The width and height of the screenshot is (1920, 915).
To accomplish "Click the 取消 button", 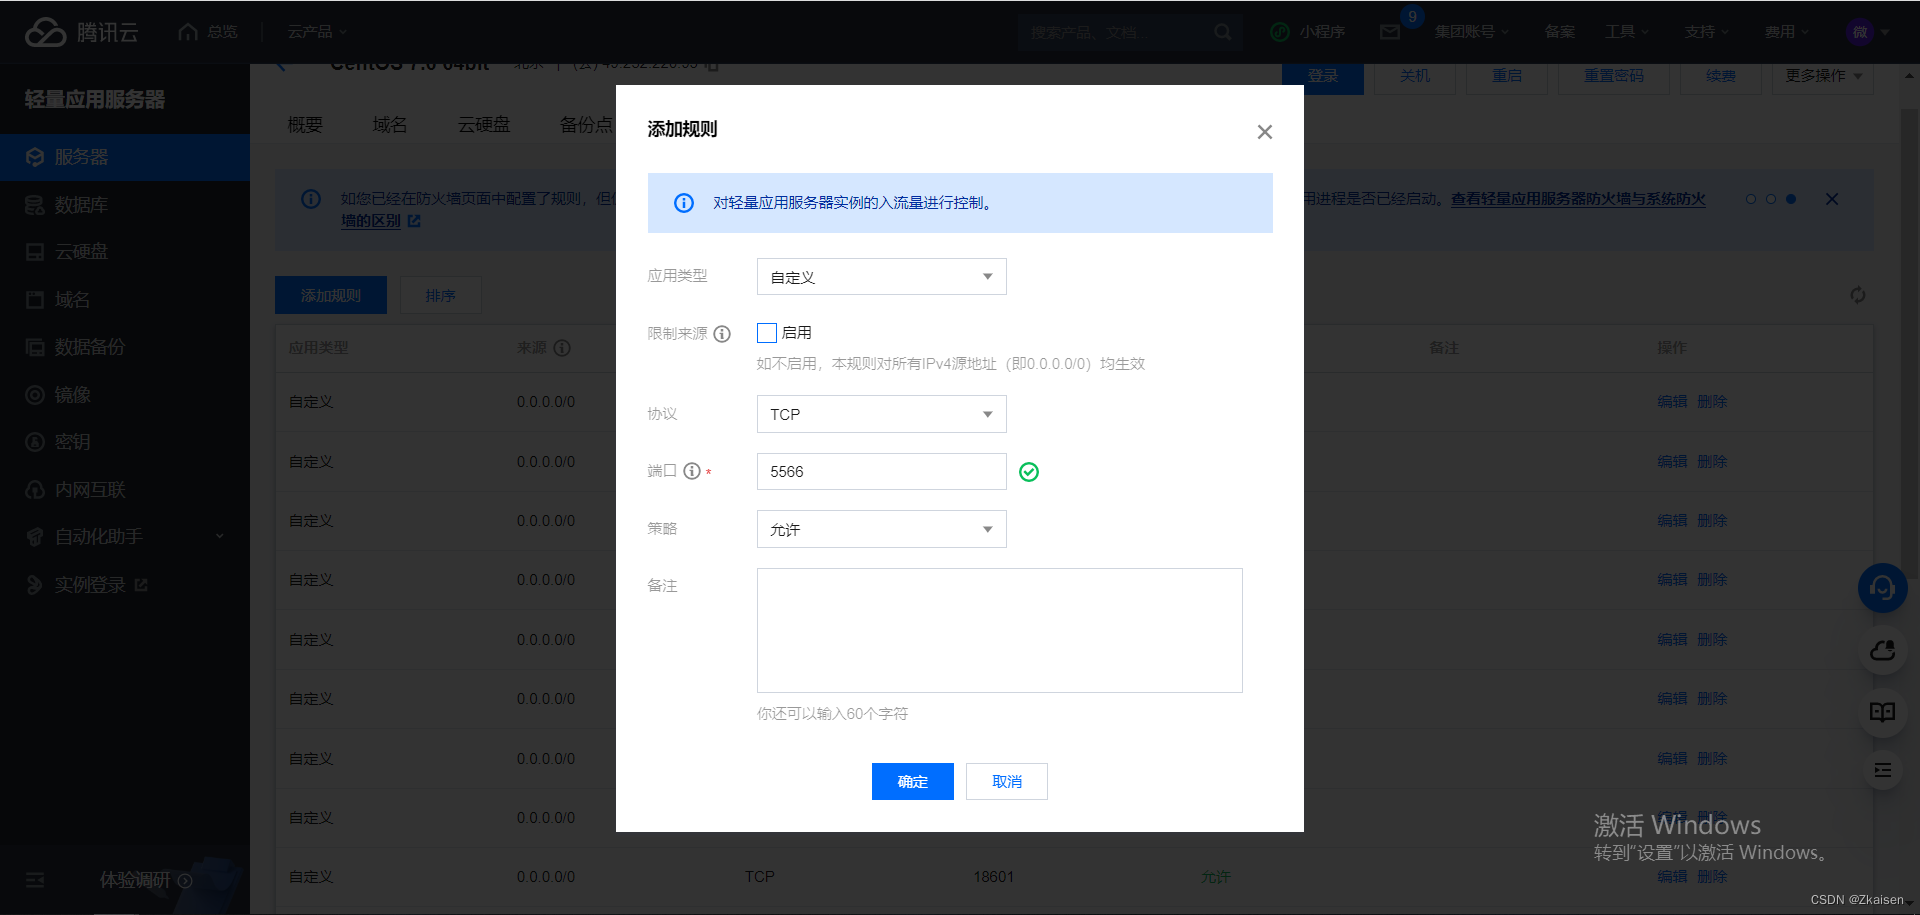I will click(1007, 782).
